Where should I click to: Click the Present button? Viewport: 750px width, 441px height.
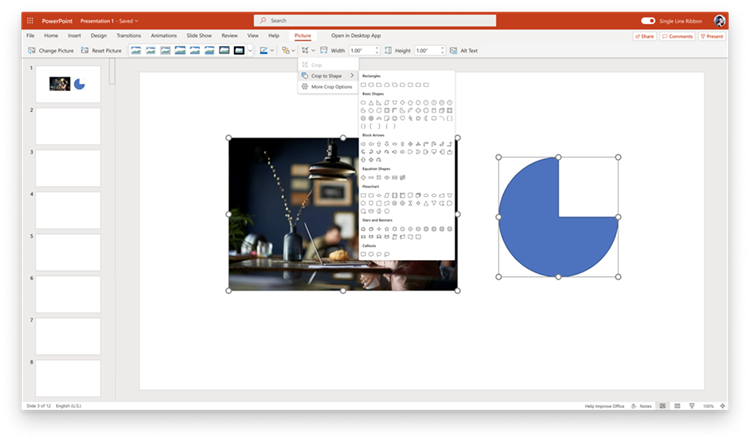tap(712, 36)
